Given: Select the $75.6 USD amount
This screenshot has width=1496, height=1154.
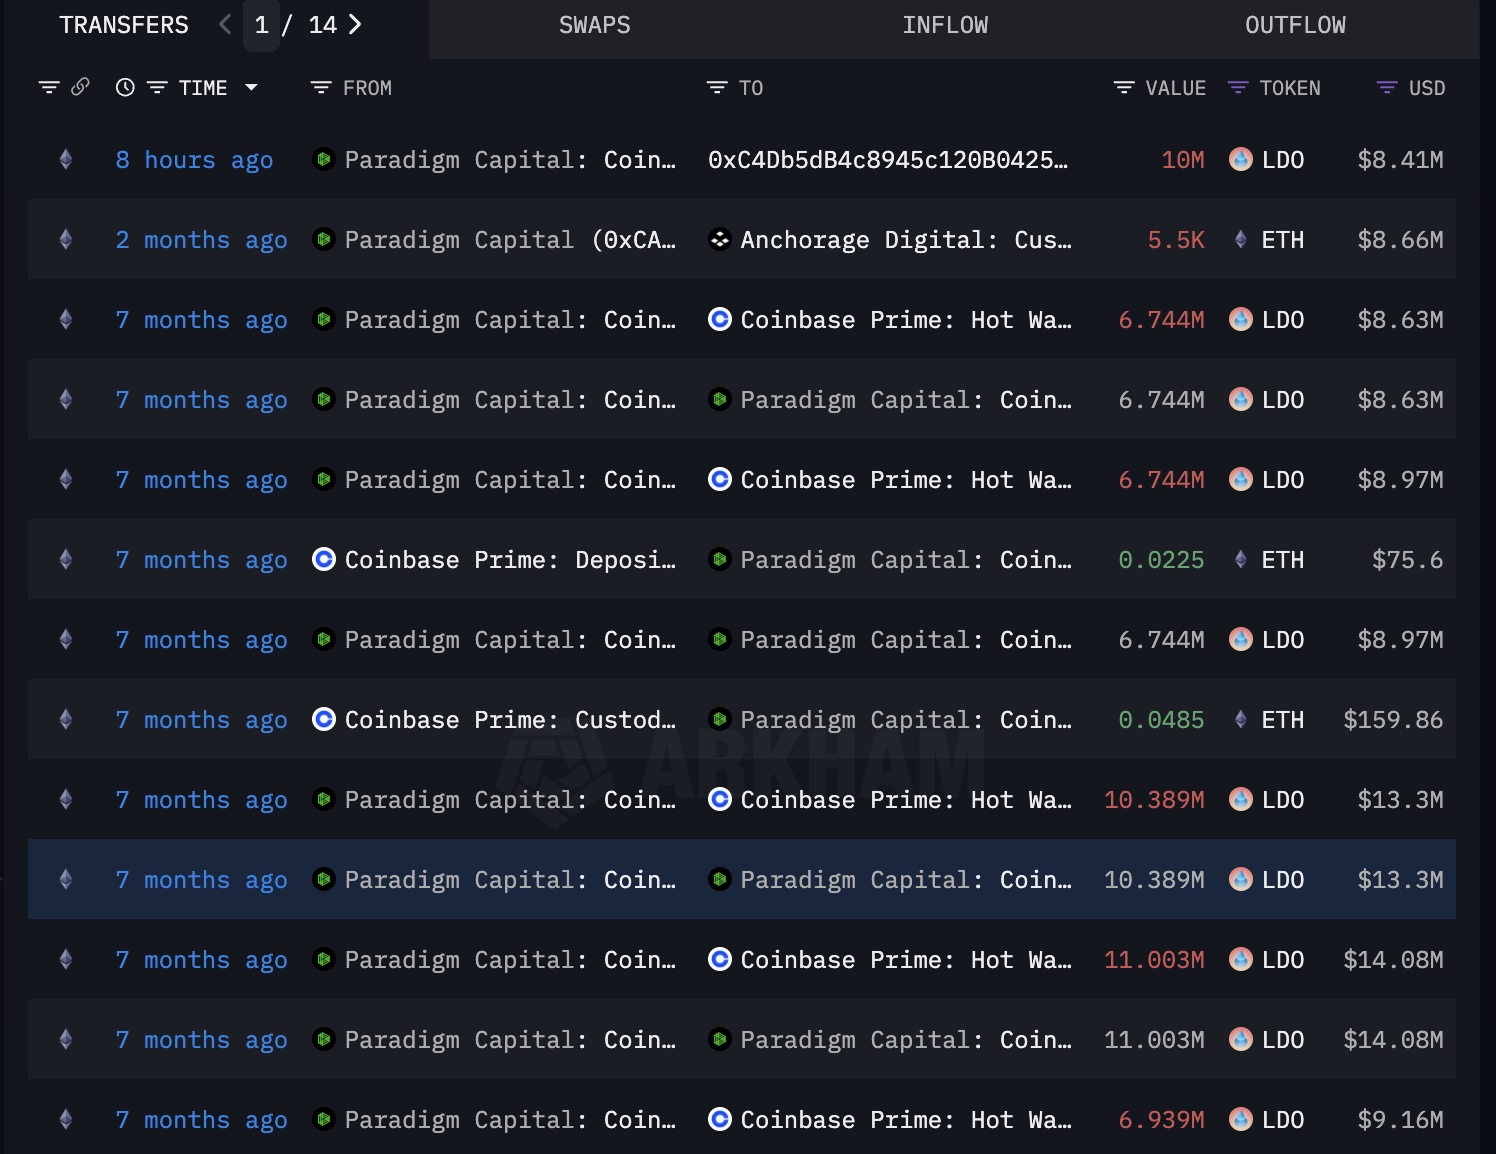Looking at the screenshot, I should point(1407,560).
